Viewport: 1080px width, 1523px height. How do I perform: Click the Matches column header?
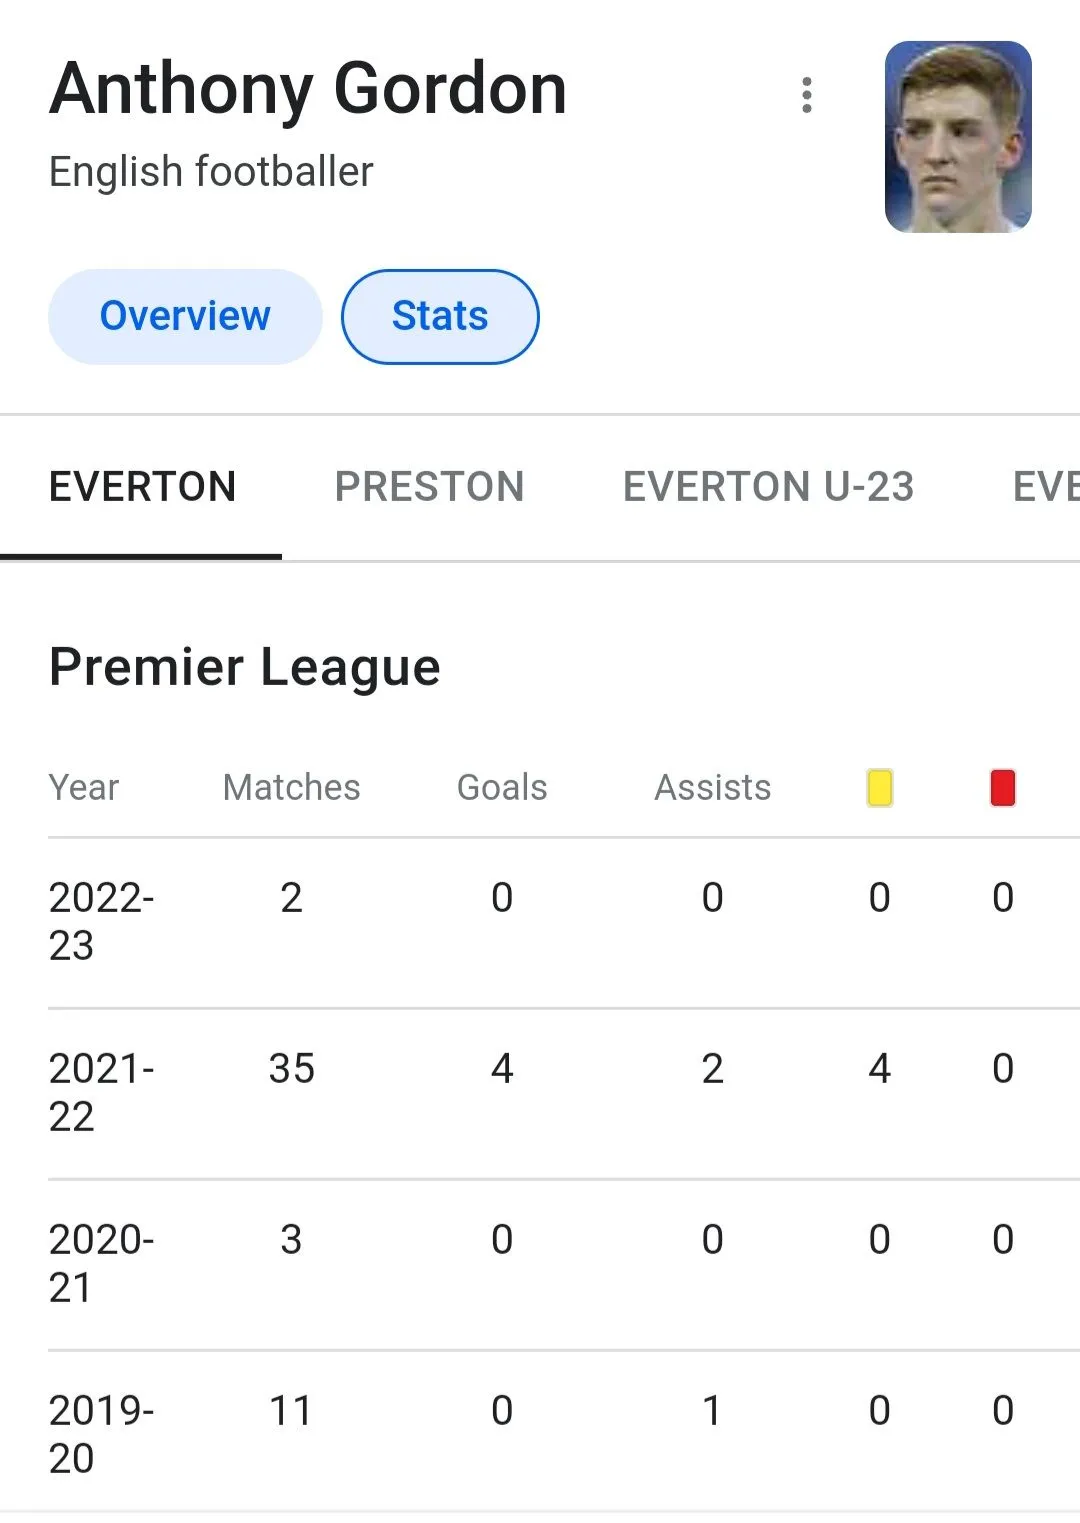[291, 788]
